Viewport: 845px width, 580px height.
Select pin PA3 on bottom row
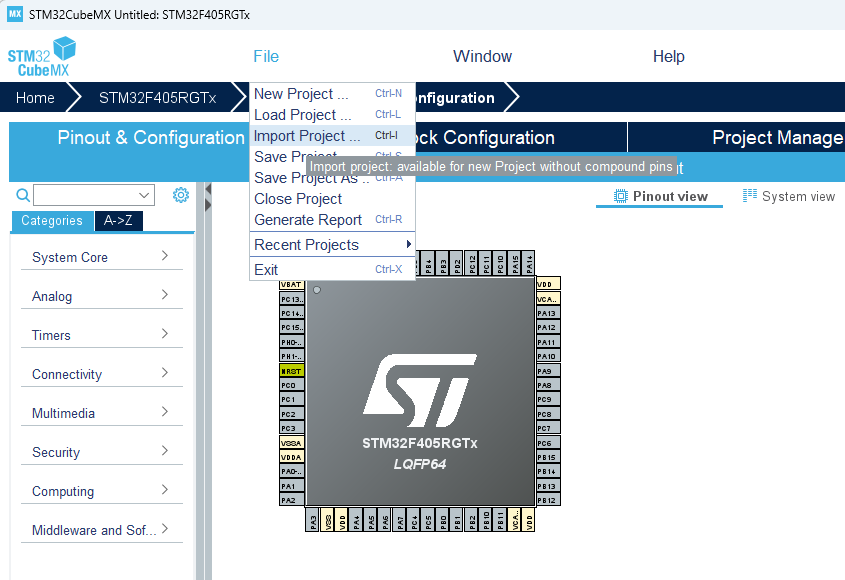(x=313, y=519)
